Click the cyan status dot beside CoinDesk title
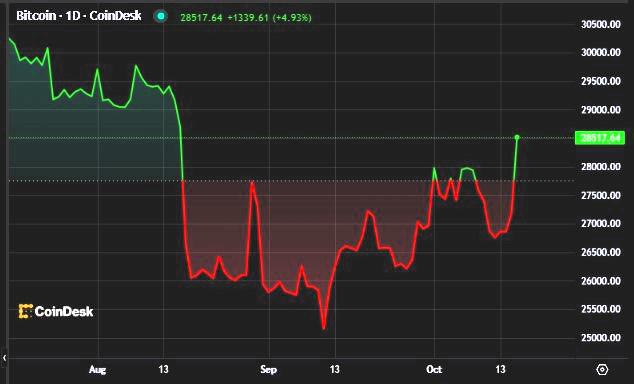Viewport: 634px width, 384px height. (x=161, y=16)
